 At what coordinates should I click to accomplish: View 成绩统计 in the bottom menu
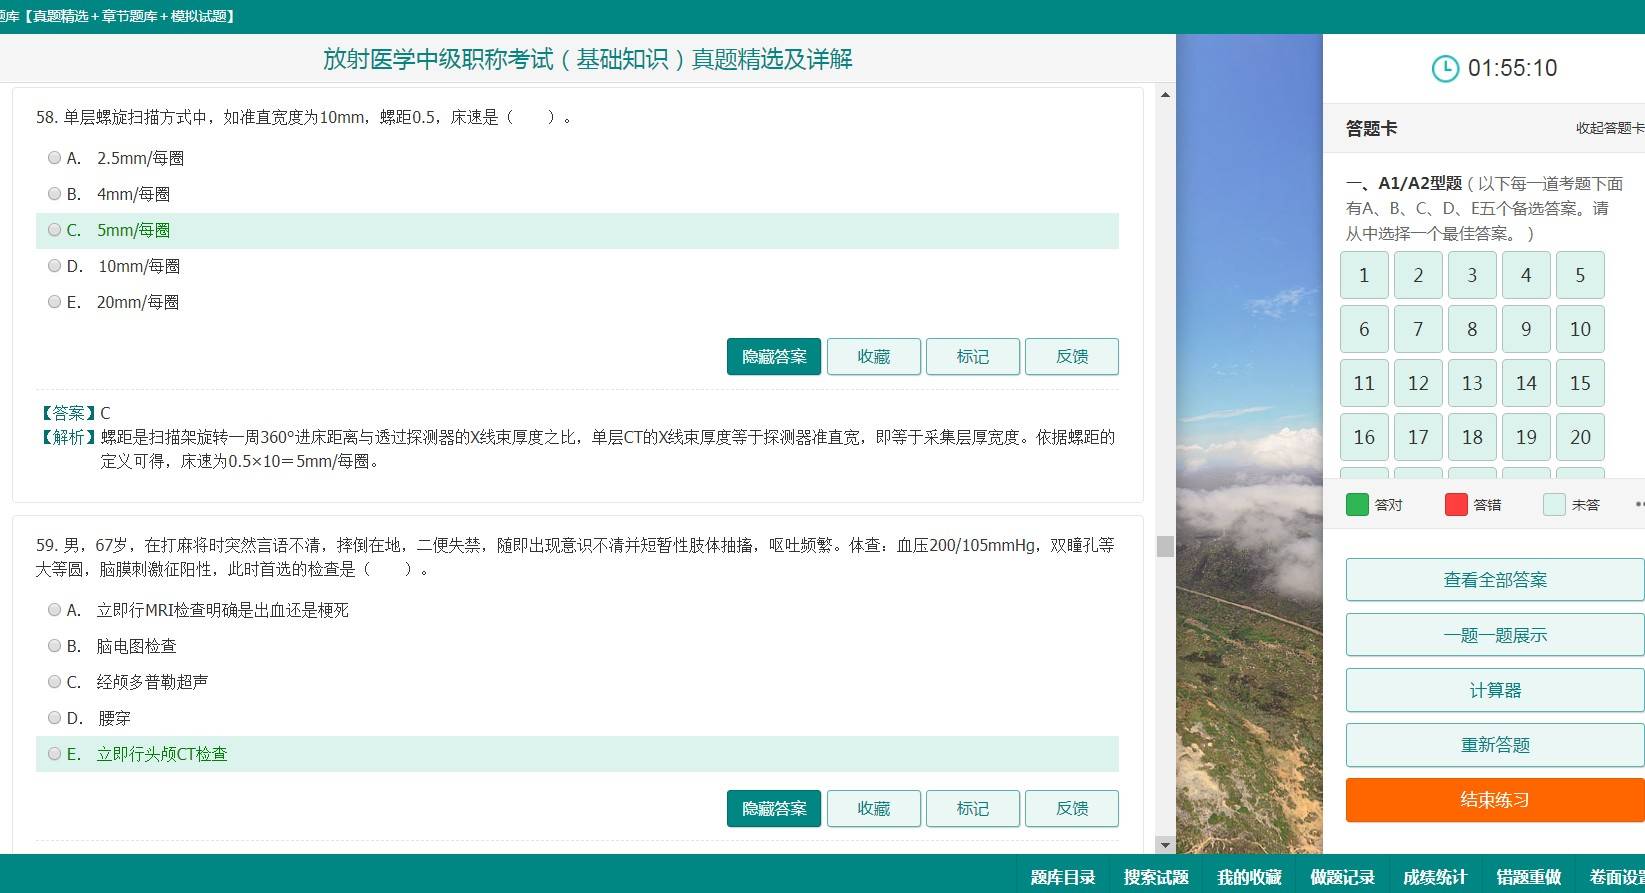1435,877
